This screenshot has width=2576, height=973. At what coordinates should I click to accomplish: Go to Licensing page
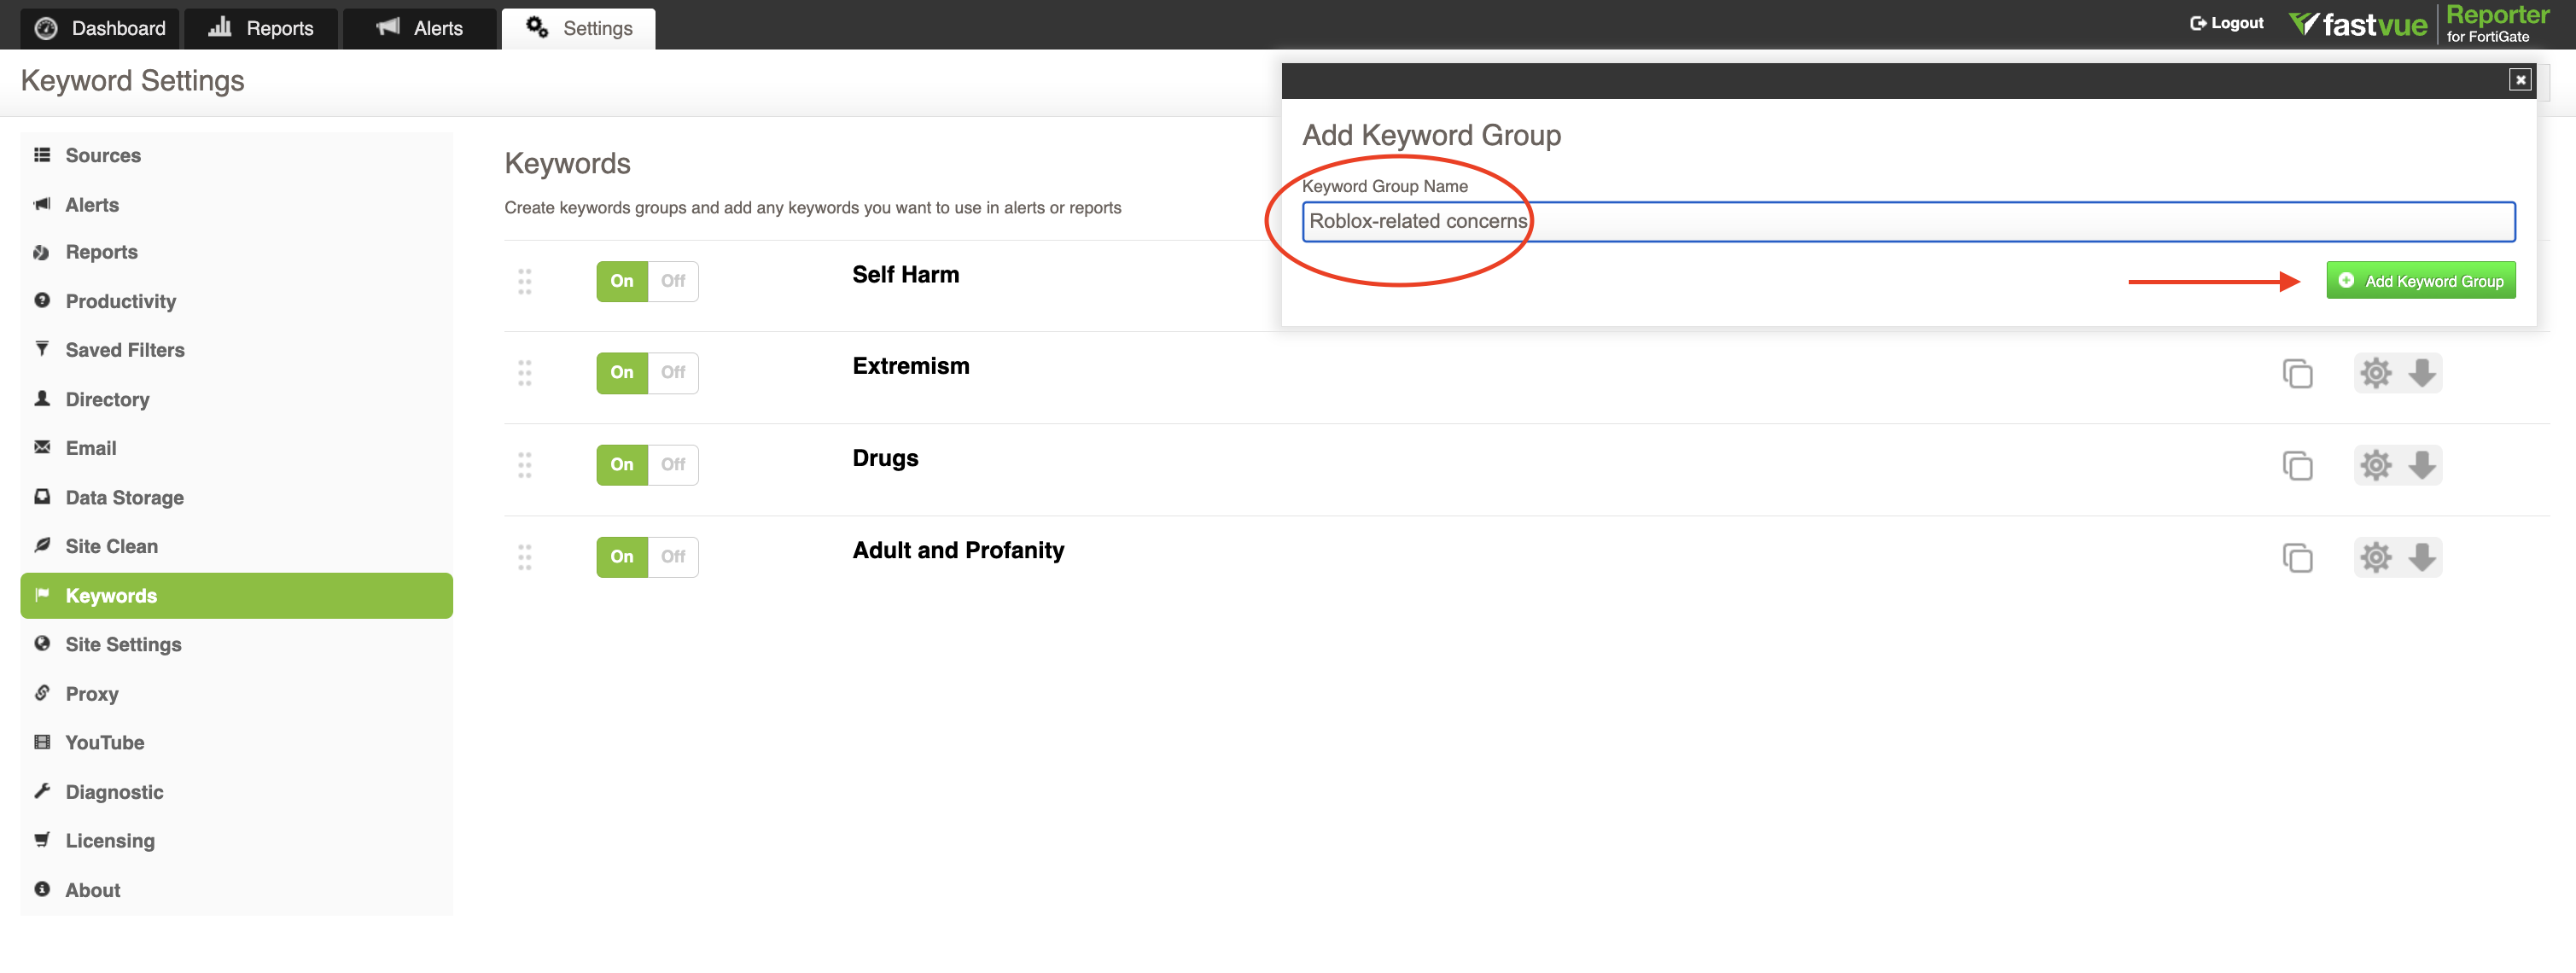coord(236,840)
